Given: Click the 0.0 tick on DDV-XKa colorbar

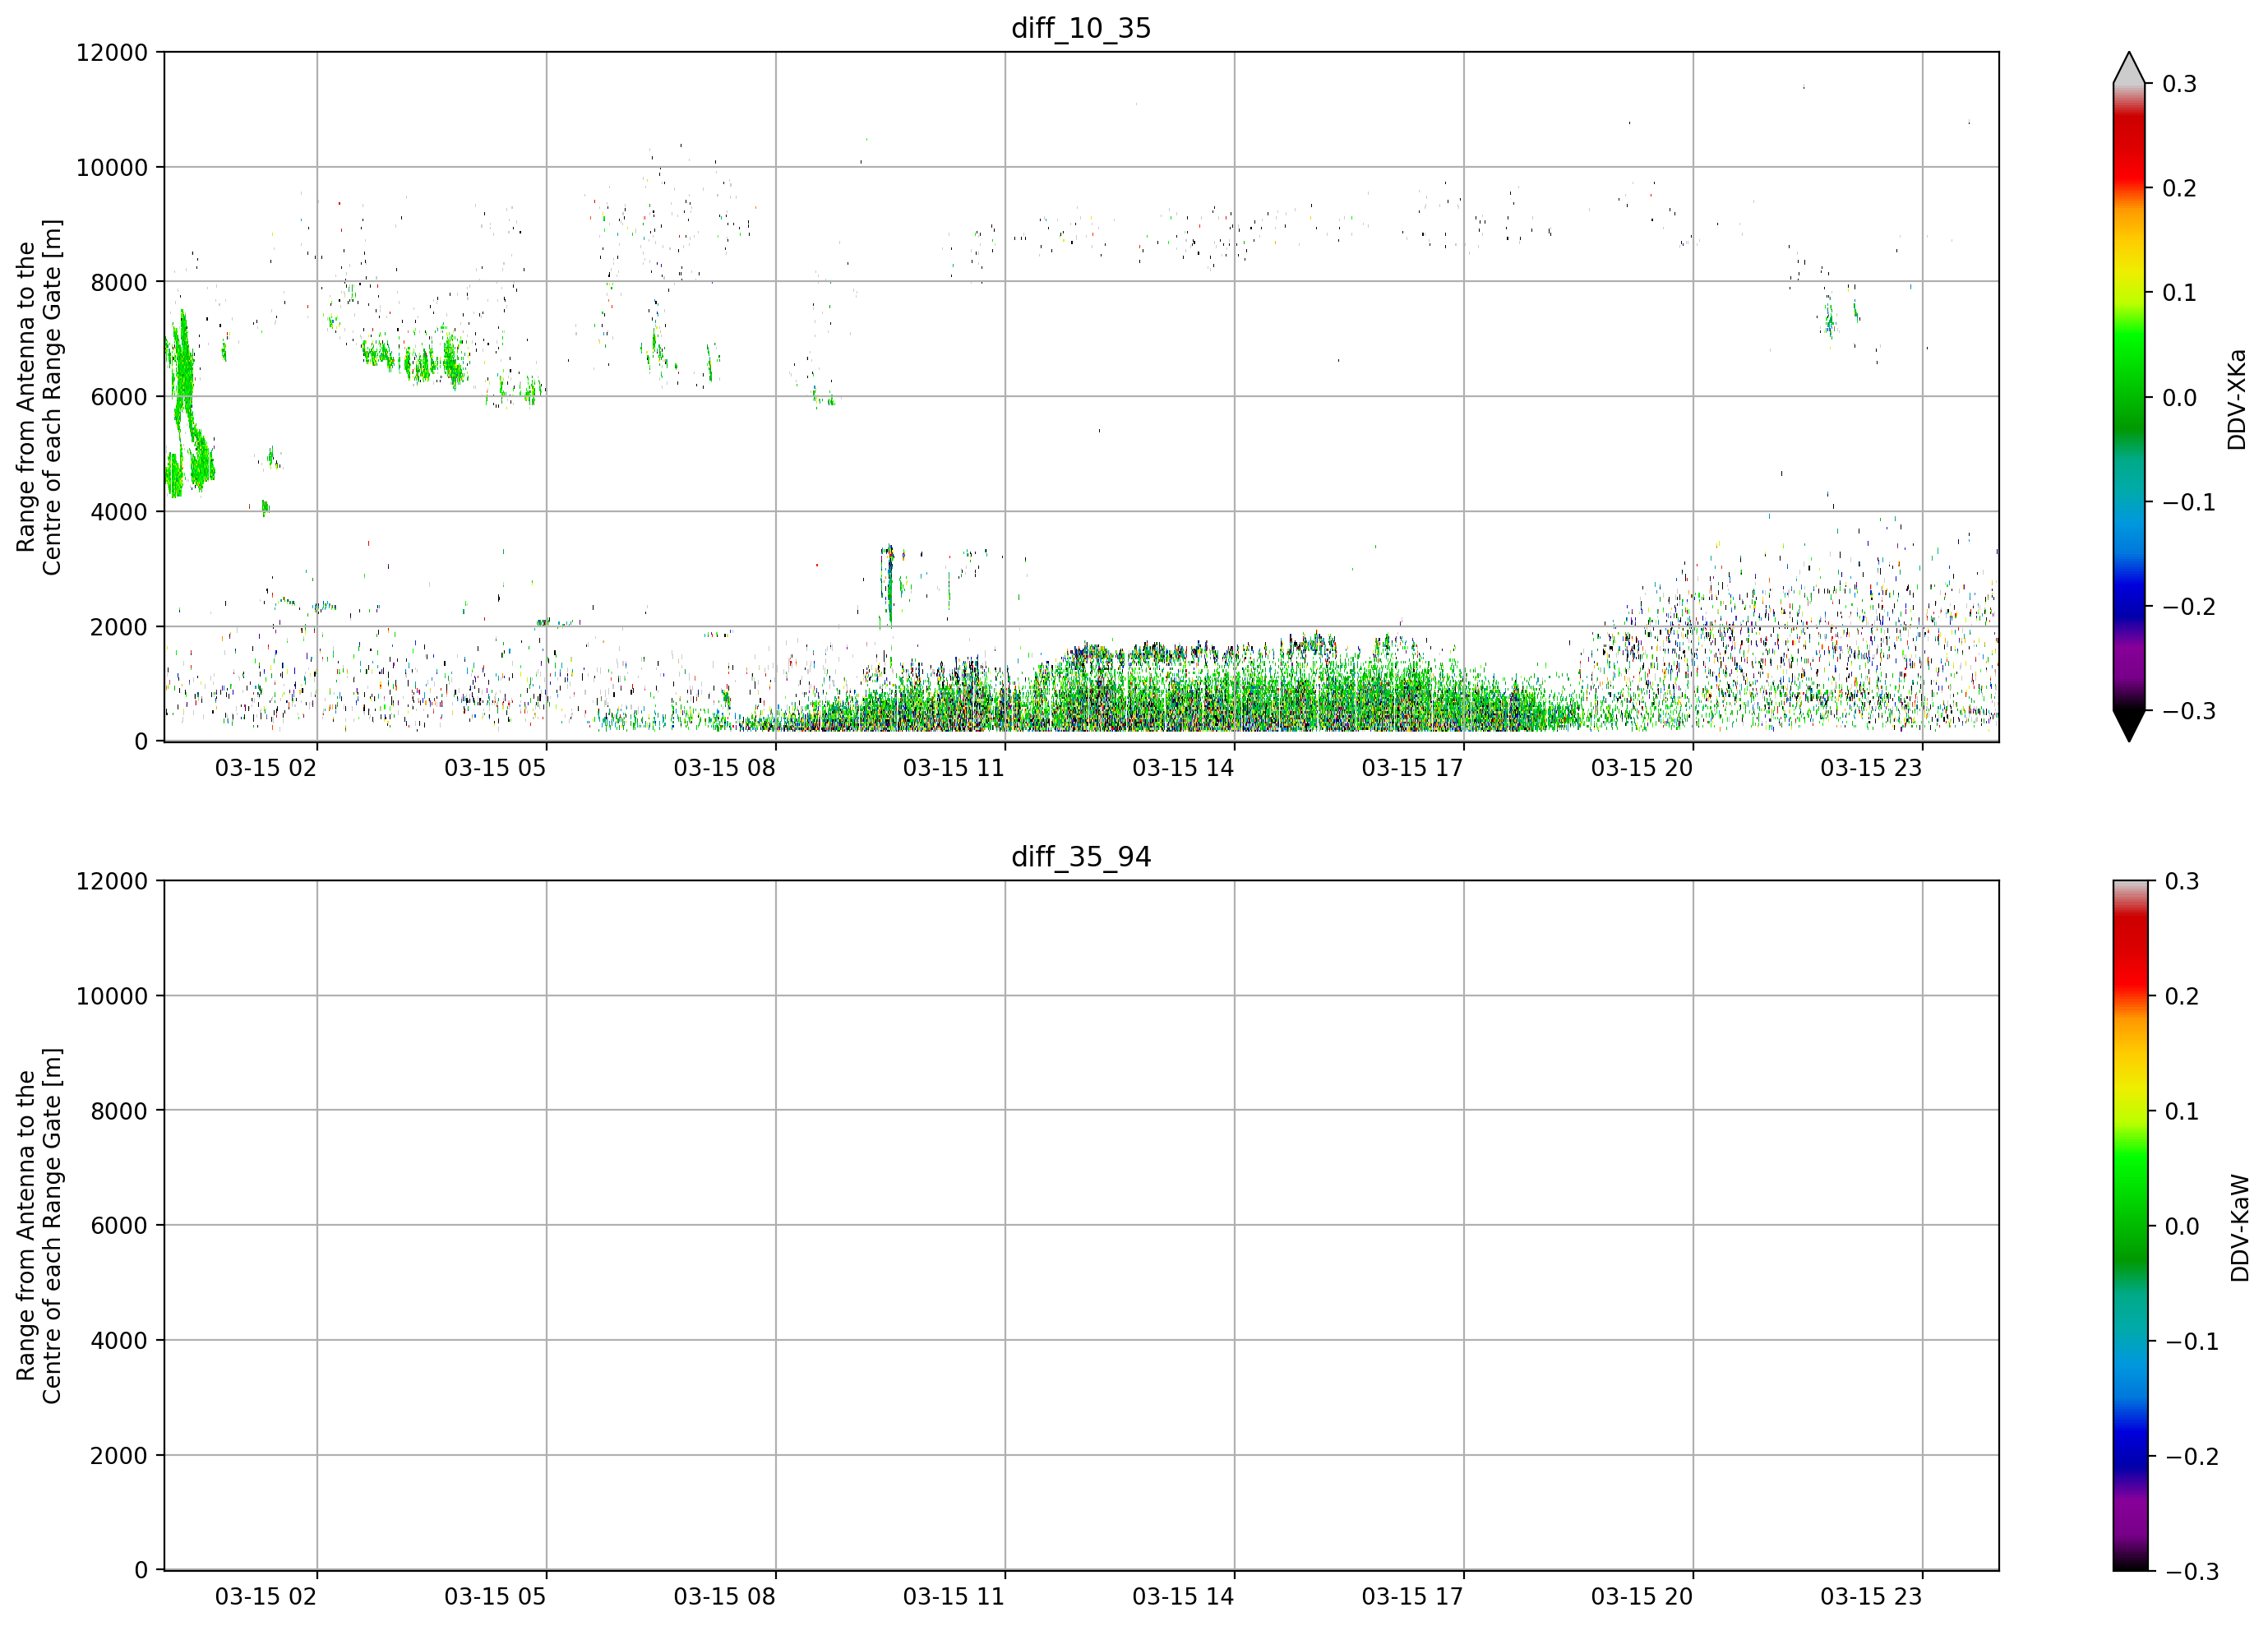Looking at the screenshot, I should pos(2179,397).
